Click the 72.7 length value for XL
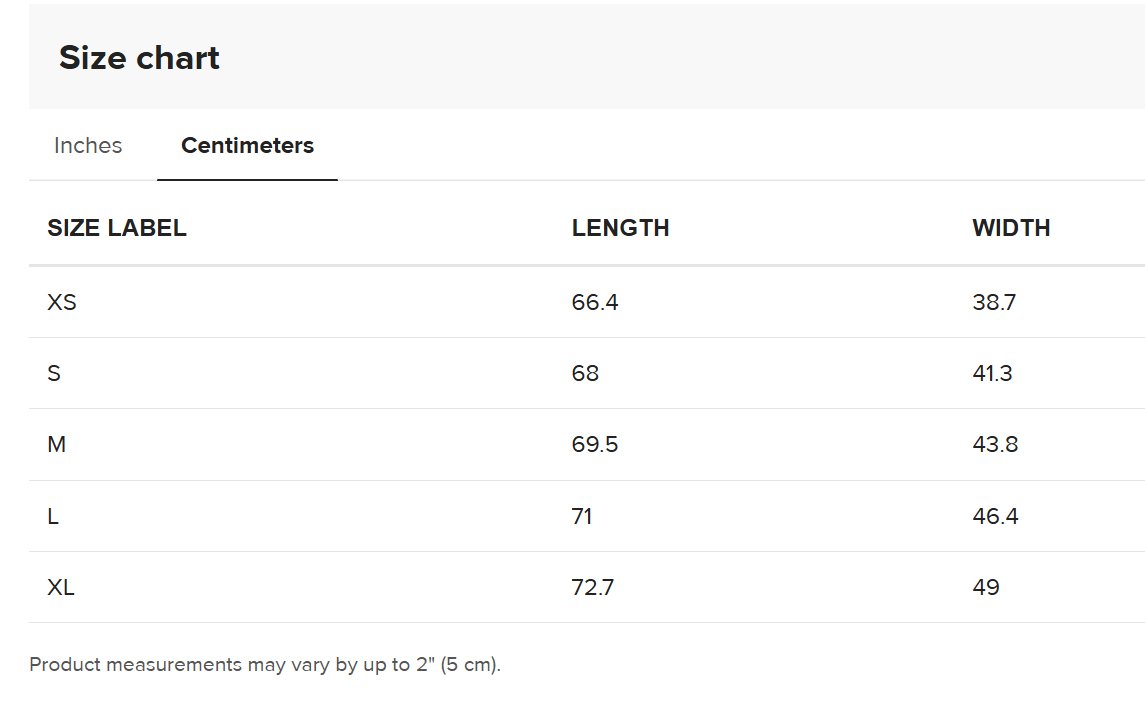Screen dimensions: 1145x724 pyautogui.click(x=593, y=587)
